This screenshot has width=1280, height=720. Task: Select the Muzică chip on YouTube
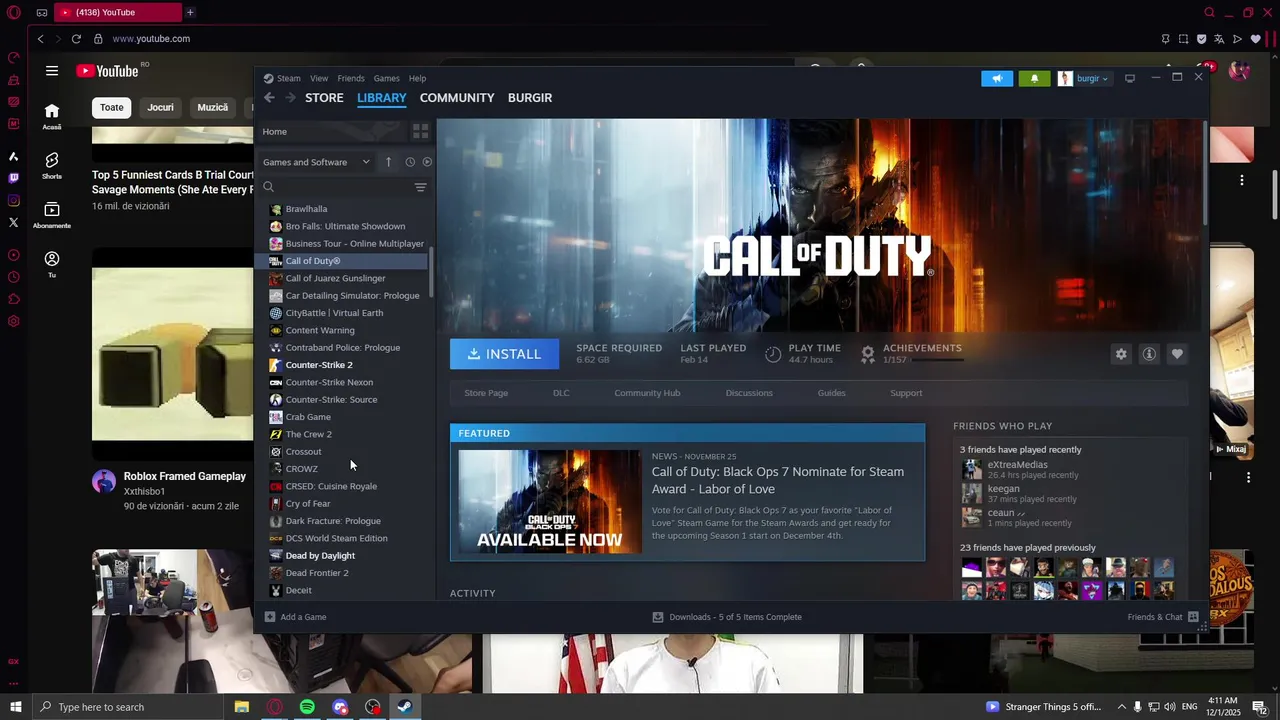(x=212, y=107)
